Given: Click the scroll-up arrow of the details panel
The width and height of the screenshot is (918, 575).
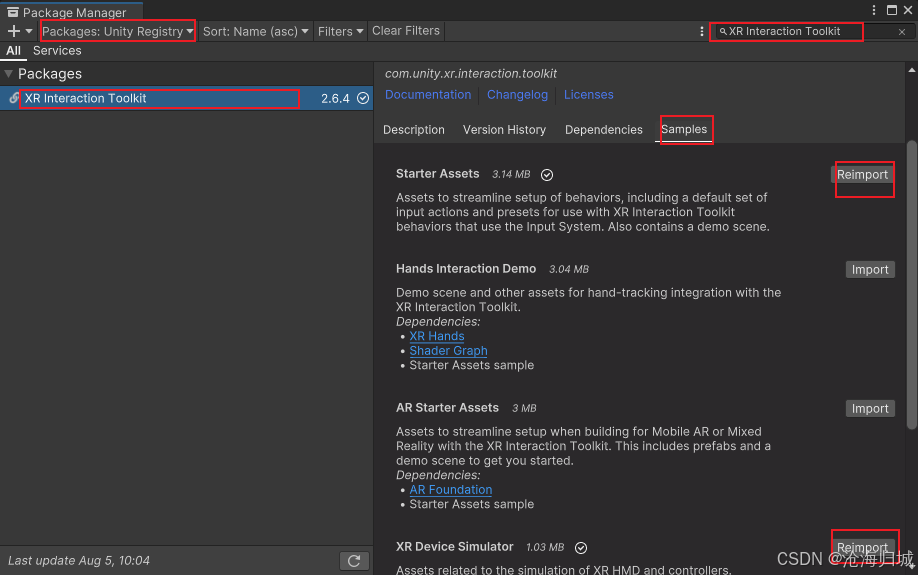Looking at the screenshot, I should point(912,71).
